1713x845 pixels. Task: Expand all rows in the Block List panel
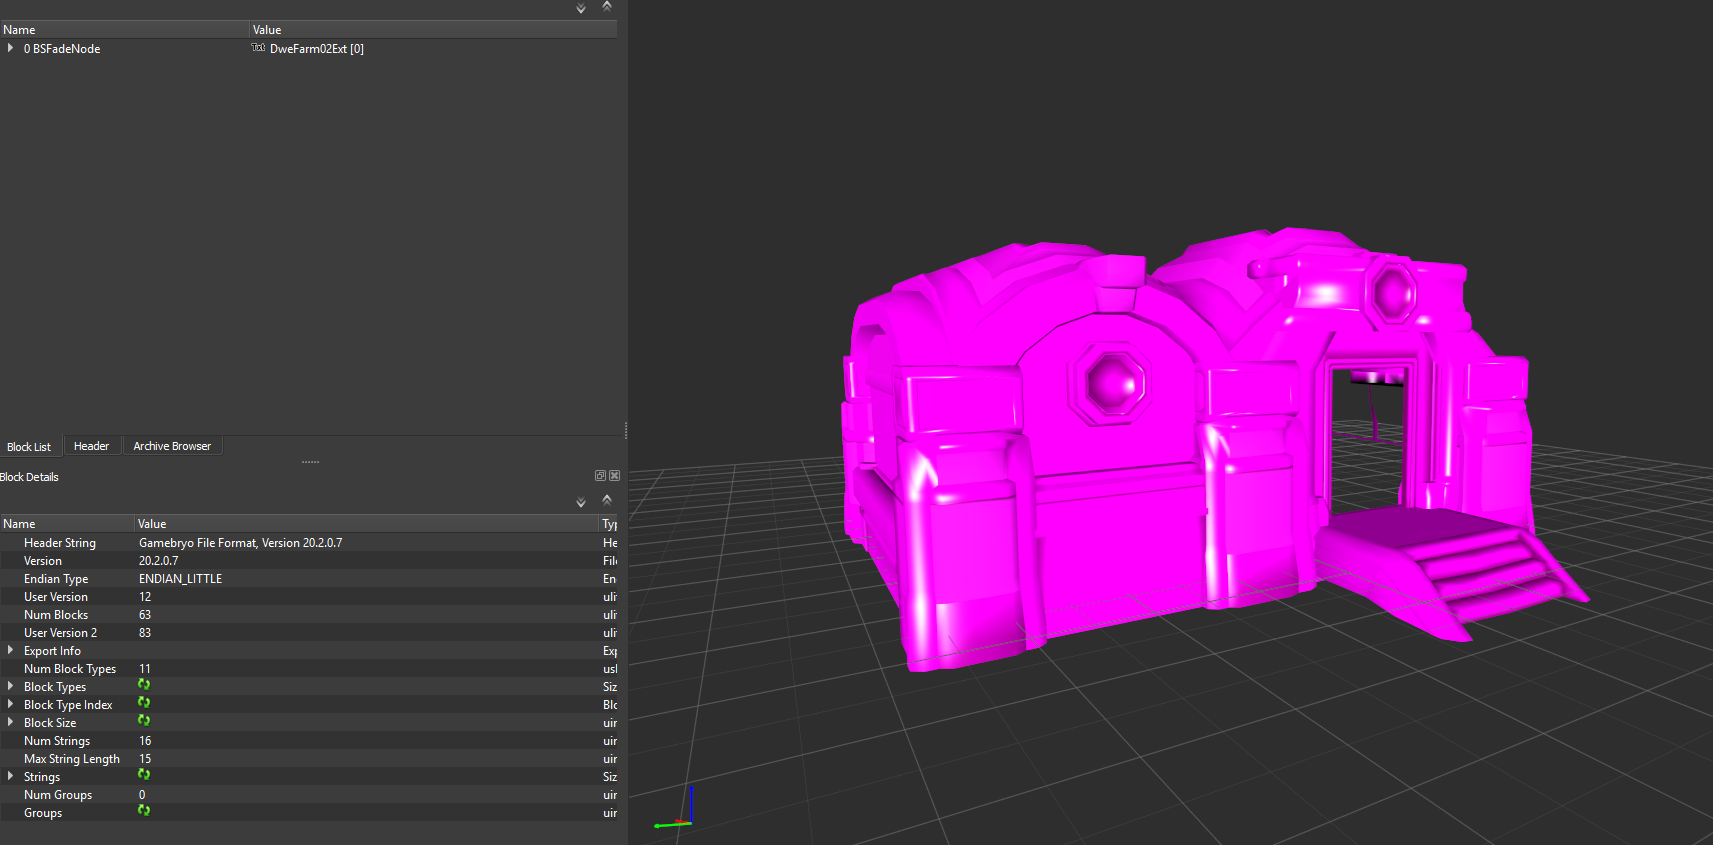tap(581, 8)
